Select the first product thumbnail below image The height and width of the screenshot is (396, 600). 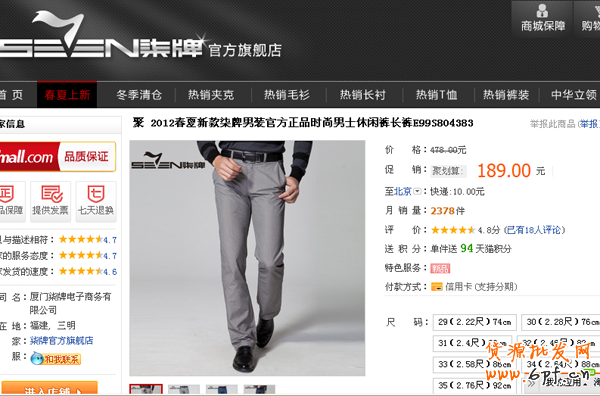[x=146, y=389]
